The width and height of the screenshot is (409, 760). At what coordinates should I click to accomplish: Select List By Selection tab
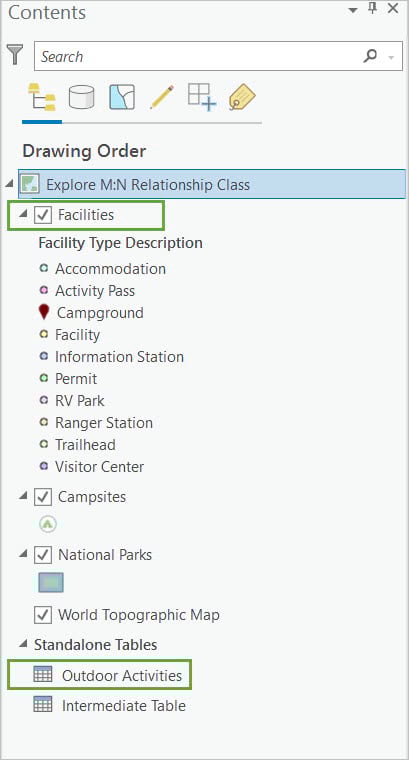122,97
